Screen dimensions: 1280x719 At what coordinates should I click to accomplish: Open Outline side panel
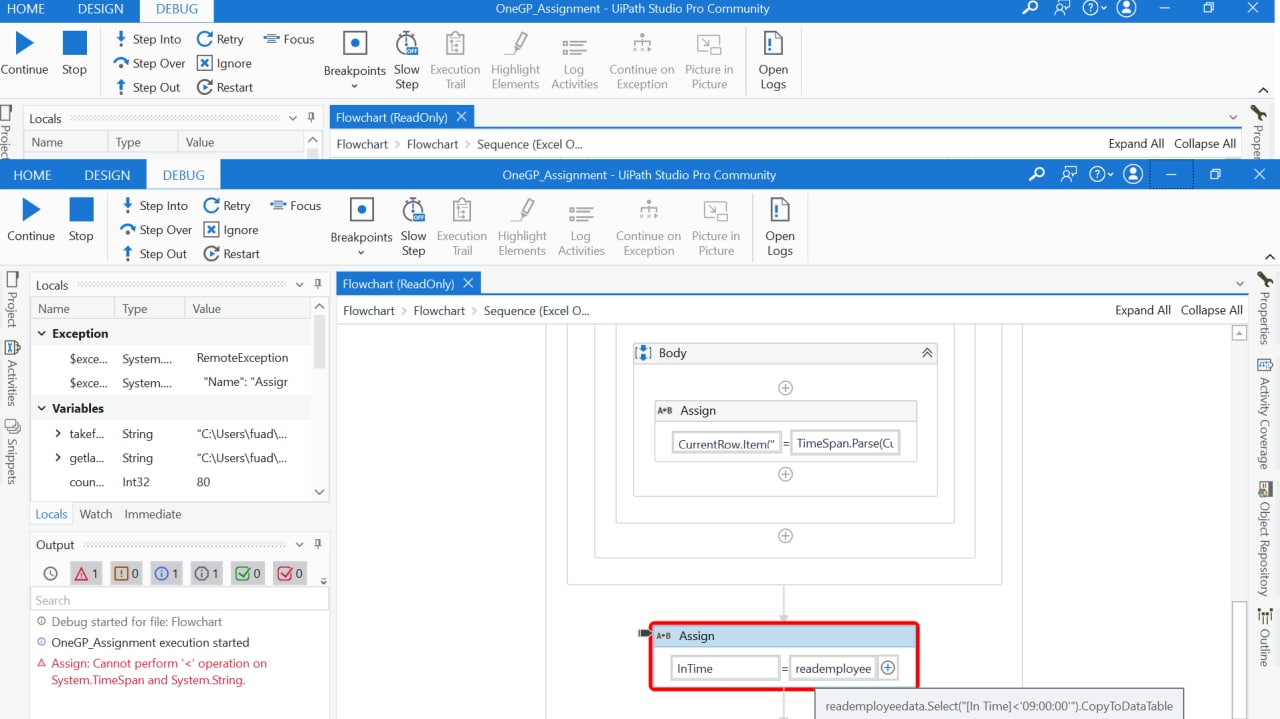pyautogui.click(x=1264, y=640)
